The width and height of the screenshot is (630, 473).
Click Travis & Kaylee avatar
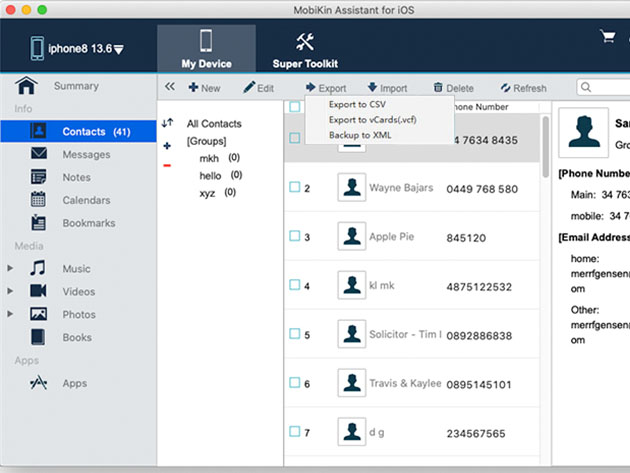pyautogui.click(x=352, y=383)
